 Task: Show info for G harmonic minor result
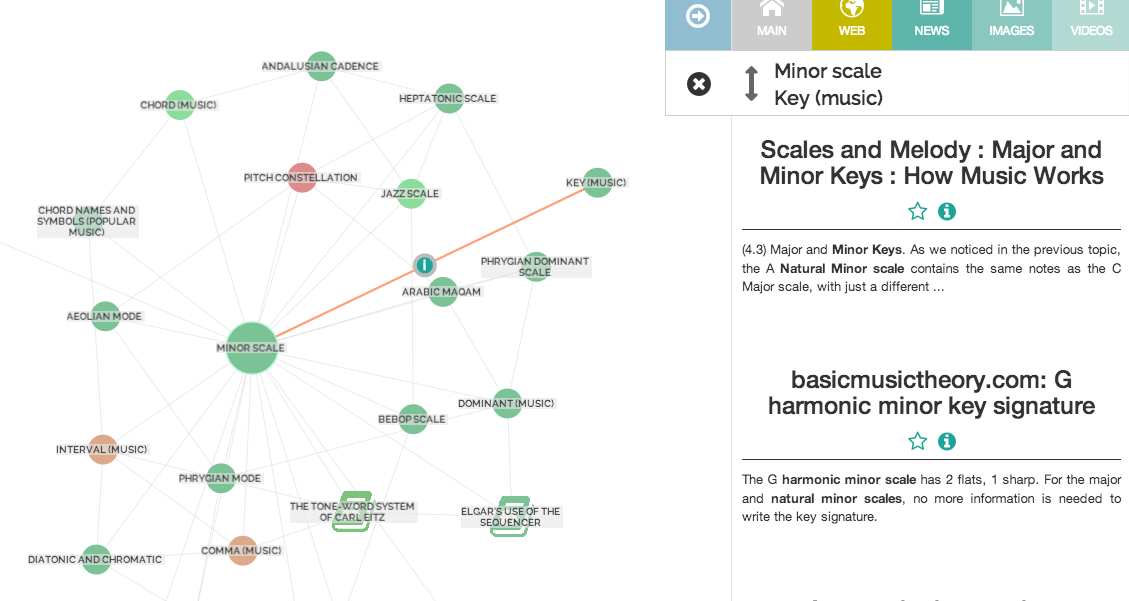pos(947,441)
